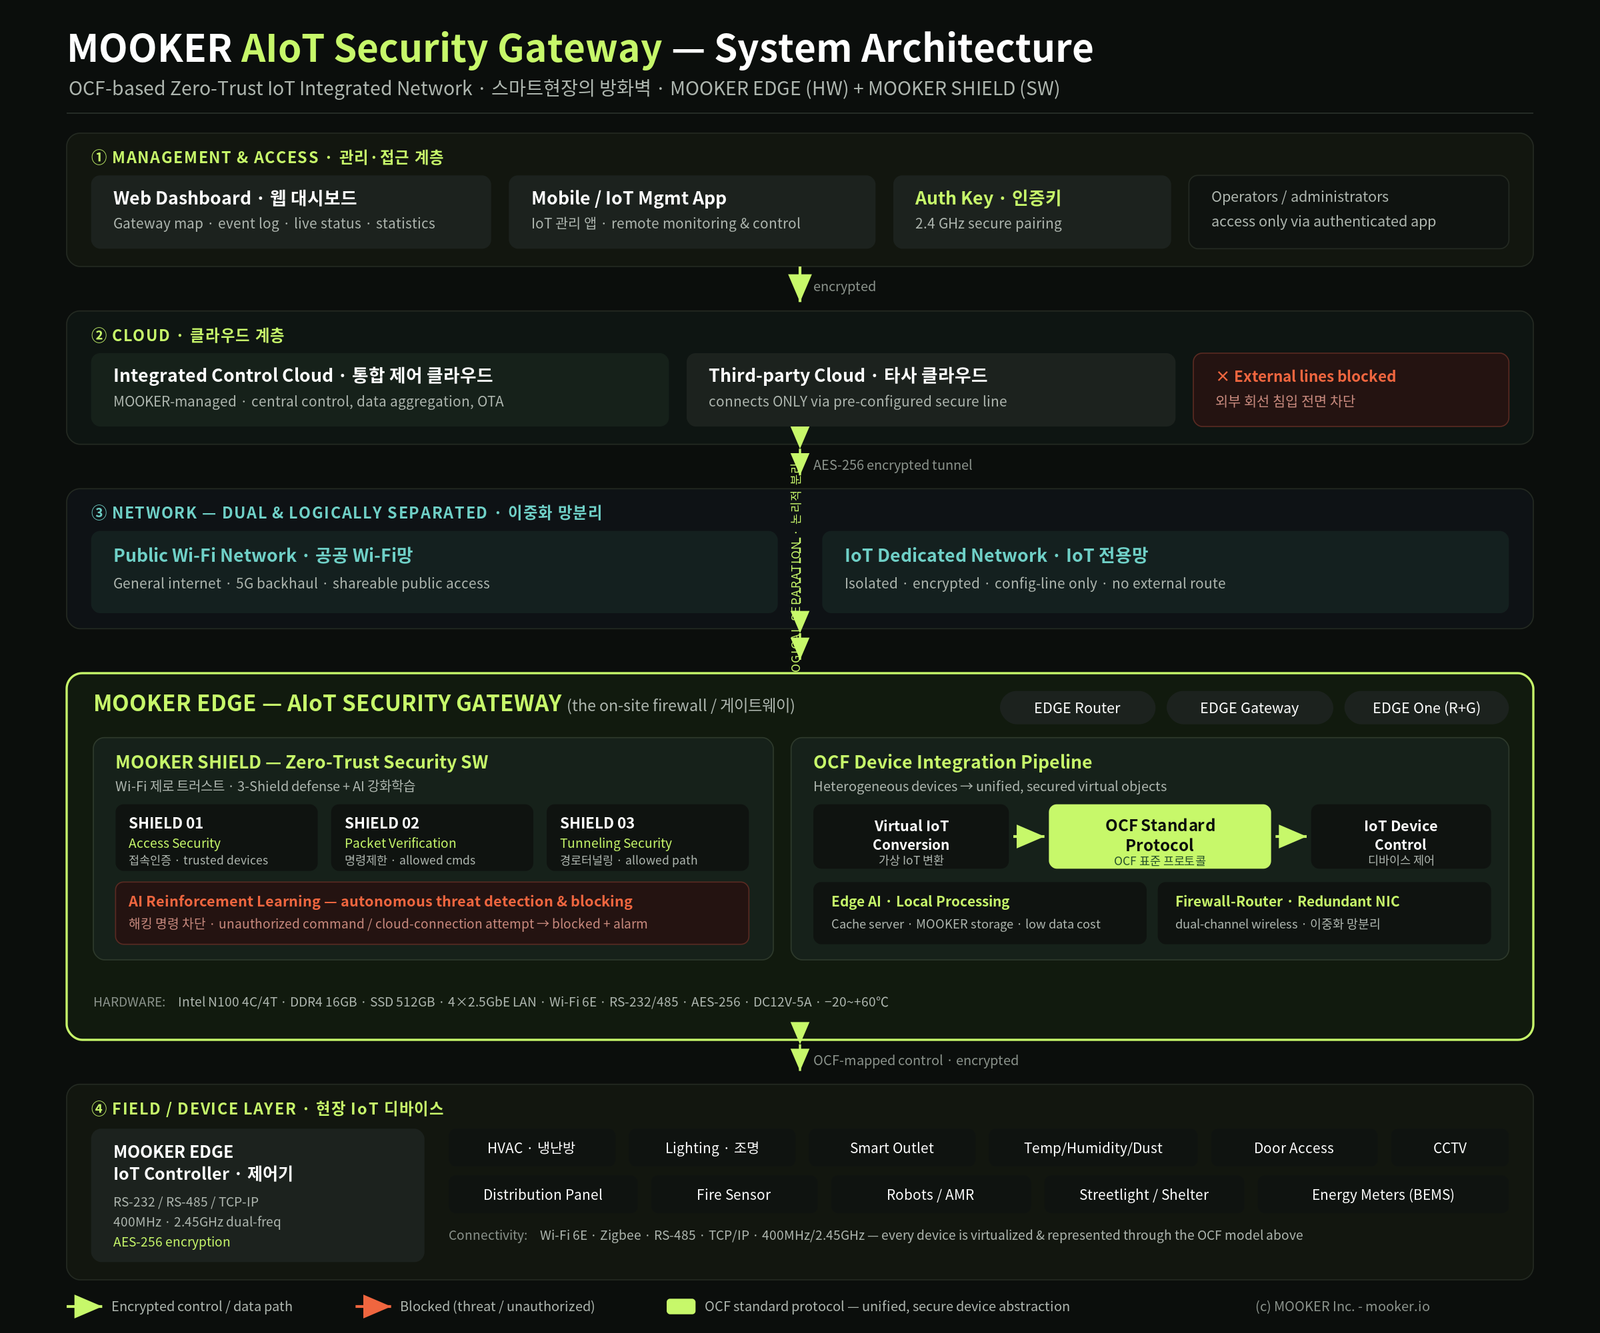Select the Public Wi-Fi Network block
Image resolution: width=1600 pixels, height=1333 pixels.
click(434, 571)
